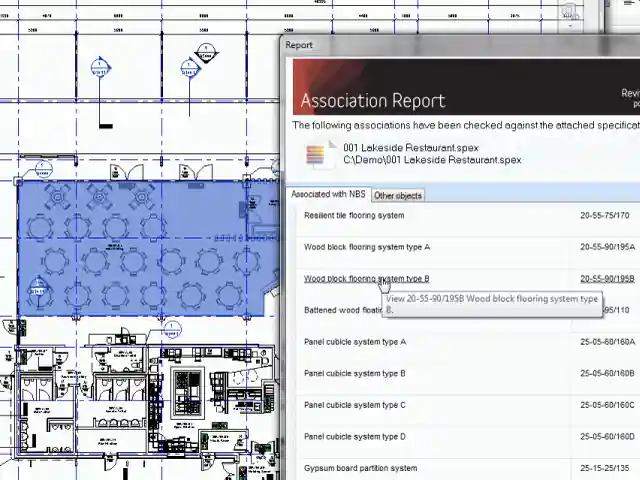Click clause code 25-05-60/160A

[x=607, y=342]
